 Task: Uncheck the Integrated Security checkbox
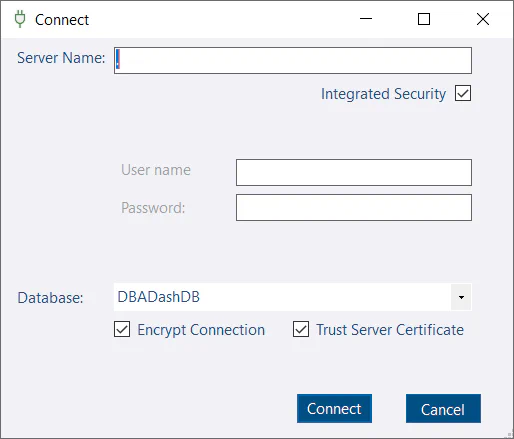click(x=463, y=93)
